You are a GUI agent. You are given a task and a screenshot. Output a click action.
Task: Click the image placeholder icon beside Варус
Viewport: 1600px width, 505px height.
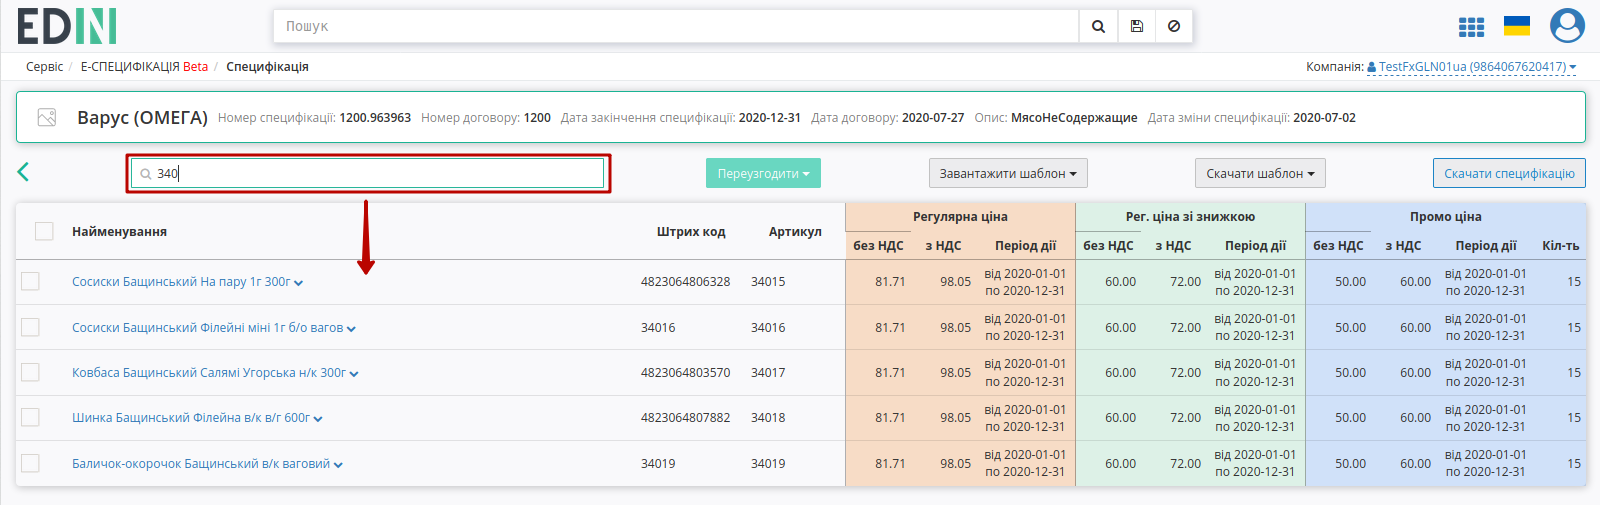click(47, 117)
